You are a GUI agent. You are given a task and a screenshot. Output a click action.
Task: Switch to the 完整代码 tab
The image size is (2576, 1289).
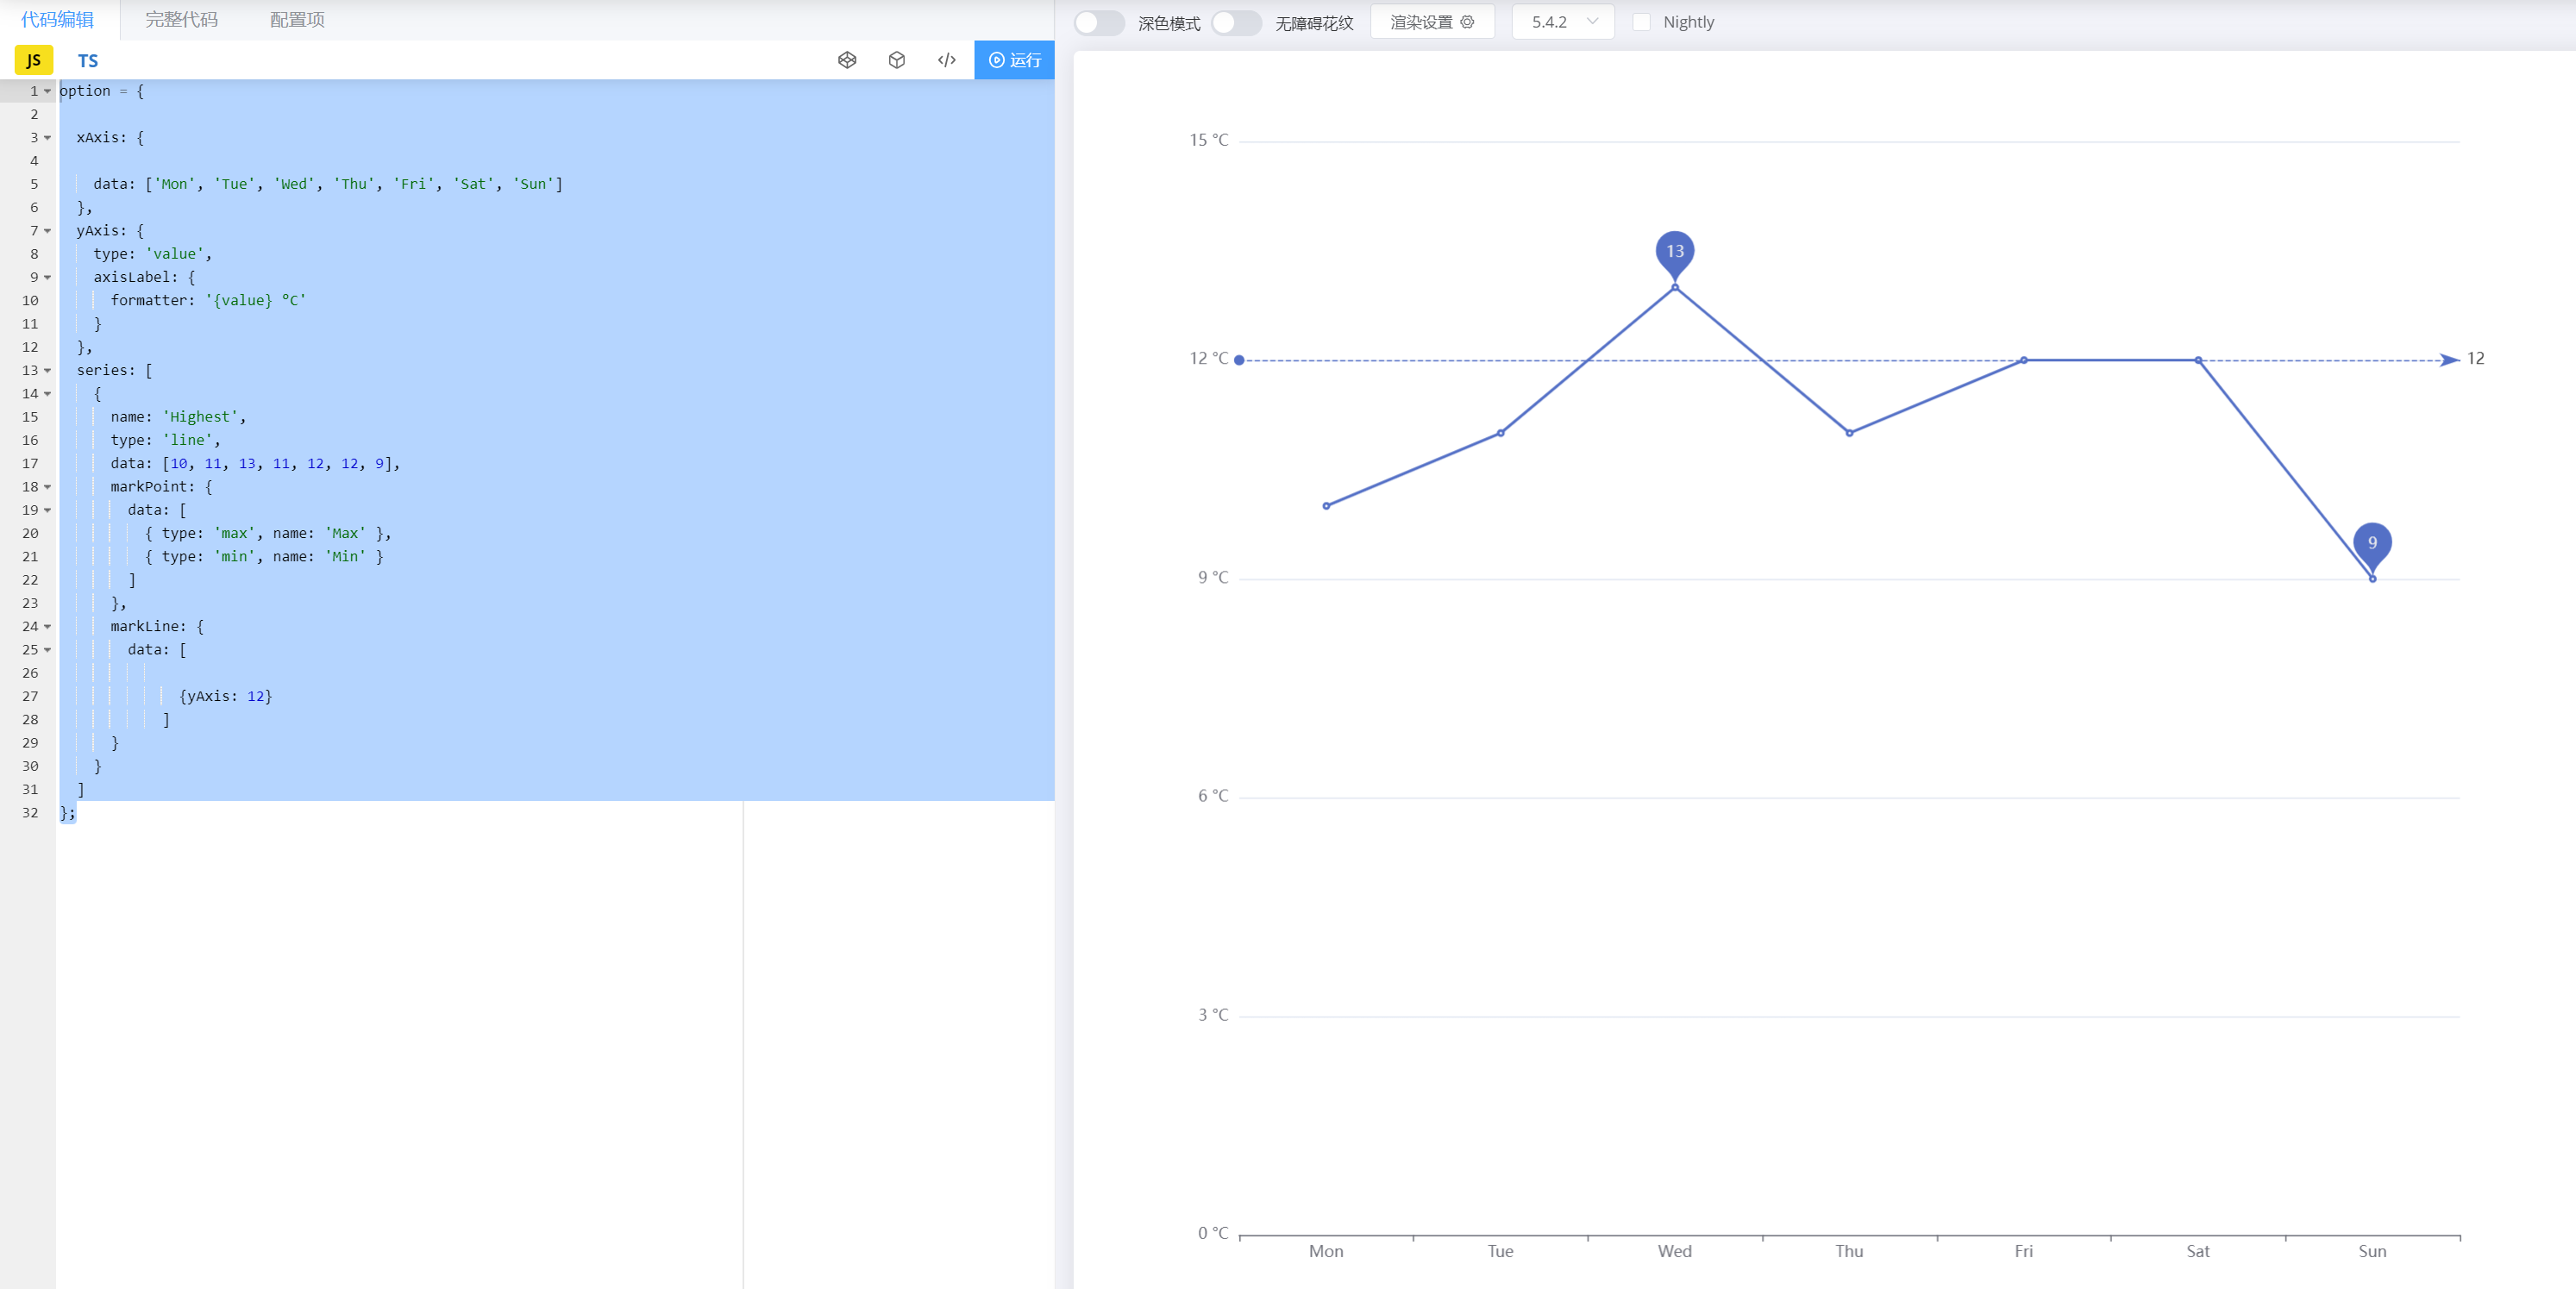181,19
